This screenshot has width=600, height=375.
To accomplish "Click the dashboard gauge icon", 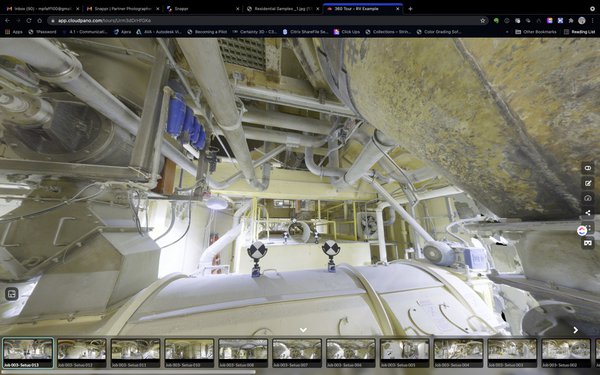I will click(x=588, y=198).
